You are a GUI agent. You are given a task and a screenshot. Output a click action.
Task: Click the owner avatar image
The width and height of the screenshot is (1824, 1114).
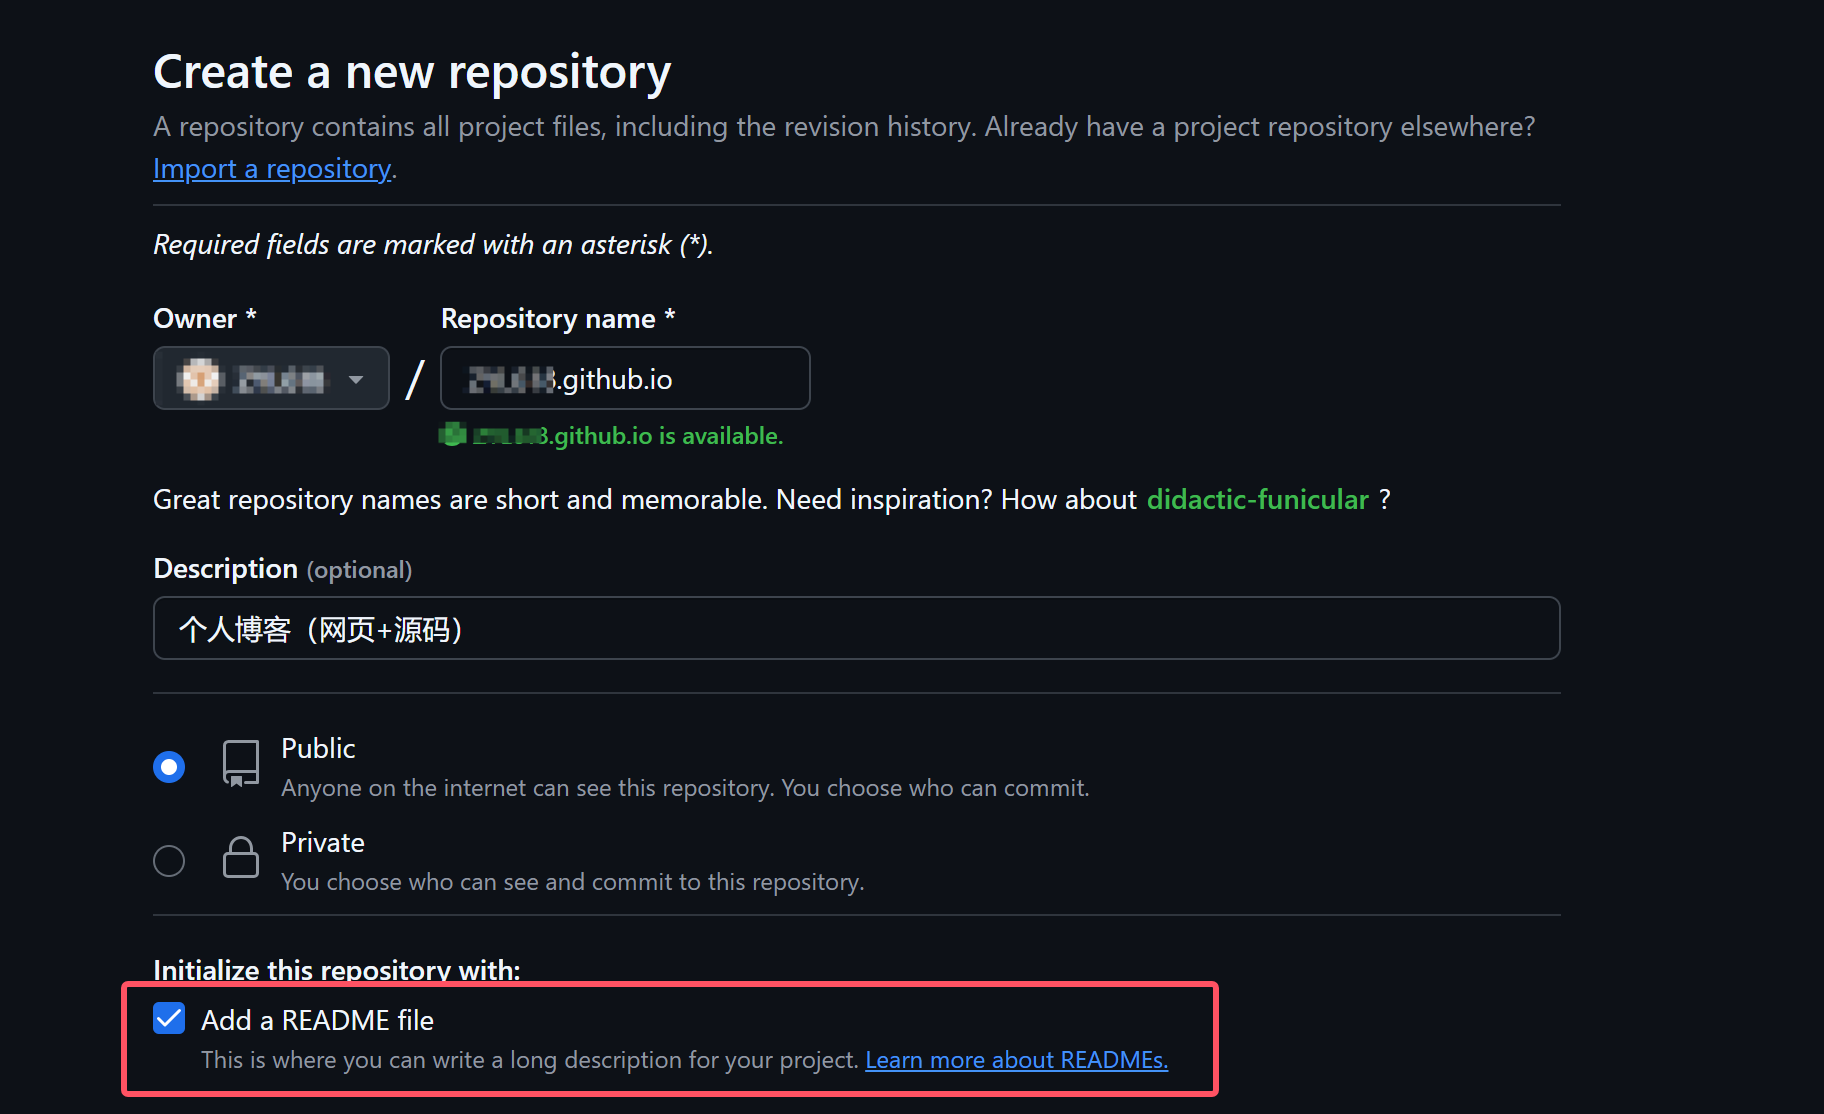point(199,379)
